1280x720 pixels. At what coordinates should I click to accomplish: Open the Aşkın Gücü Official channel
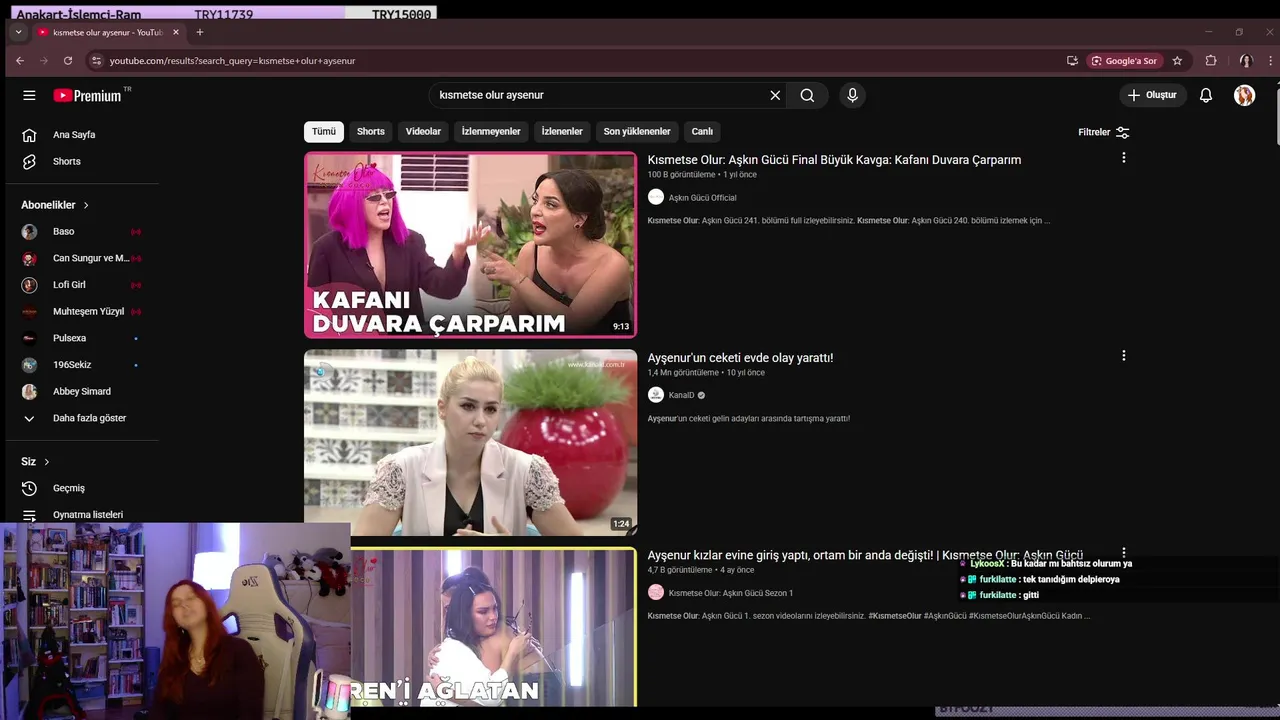tap(702, 198)
